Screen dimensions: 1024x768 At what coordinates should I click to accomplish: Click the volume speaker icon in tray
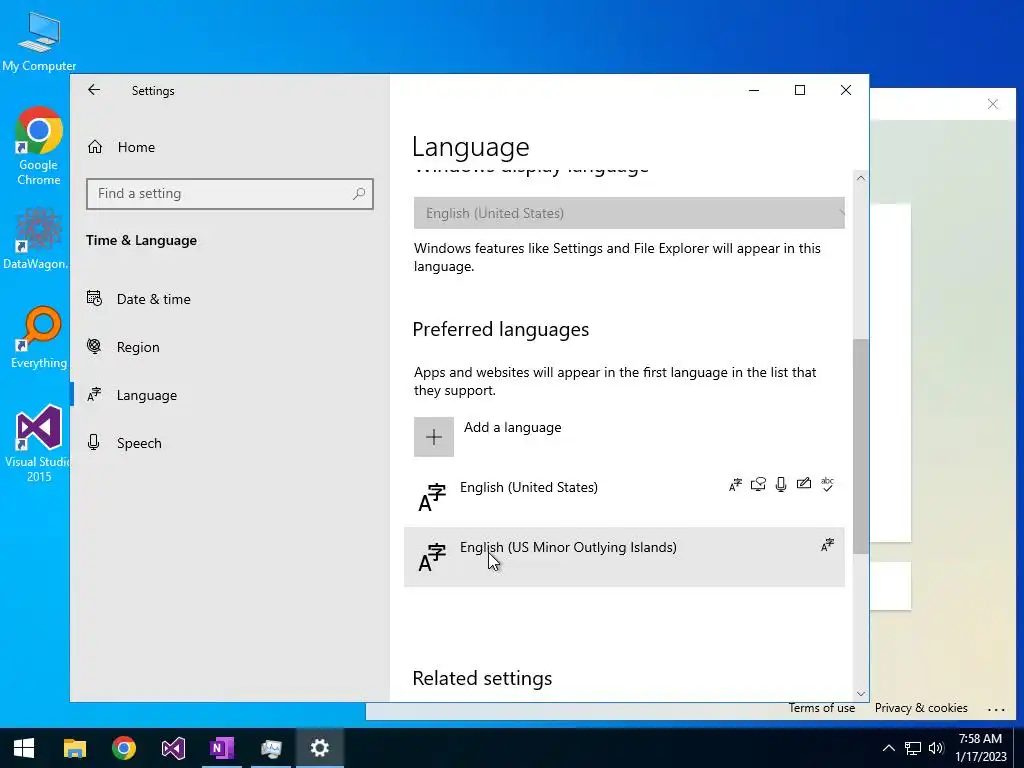click(x=936, y=748)
